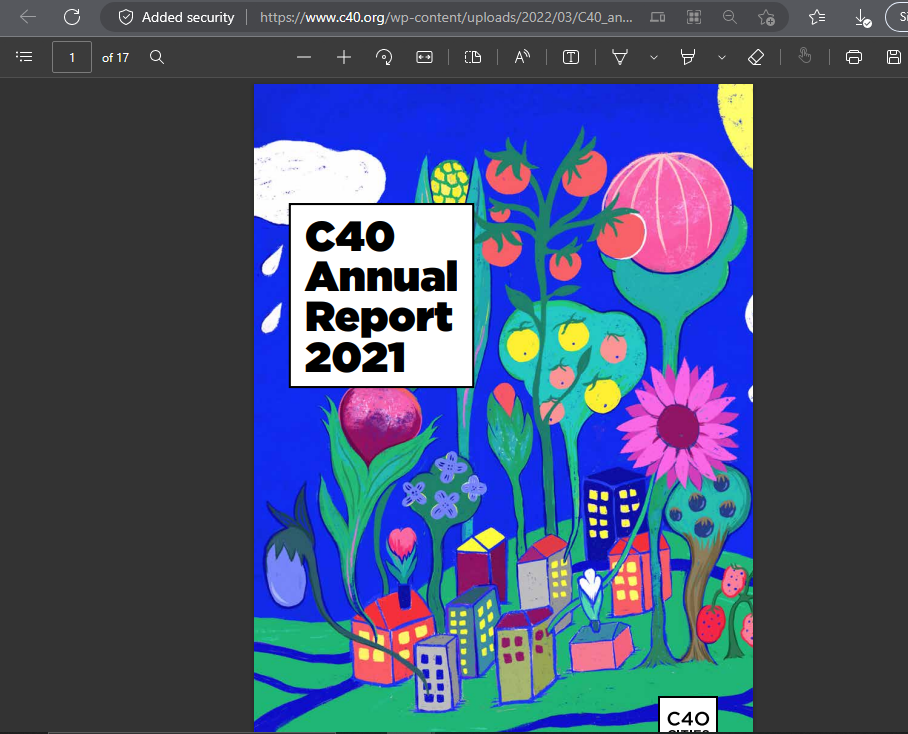Select the c40.org PDF address in the URL bar
The height and width of the screenshot is (734, 908).
pos(446,17)
